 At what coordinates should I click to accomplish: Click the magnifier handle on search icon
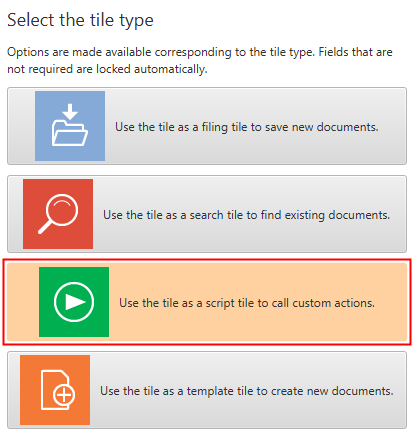point(45,227)
